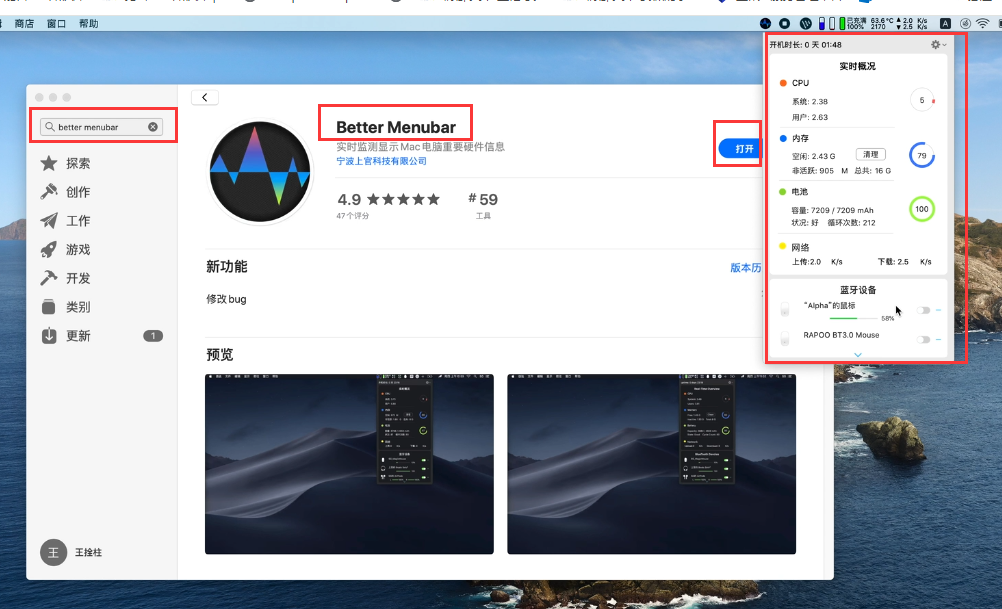This screenshot has height=609, width=1002.
Task: Open the 商店 menu
Action: tap(24, 24)
